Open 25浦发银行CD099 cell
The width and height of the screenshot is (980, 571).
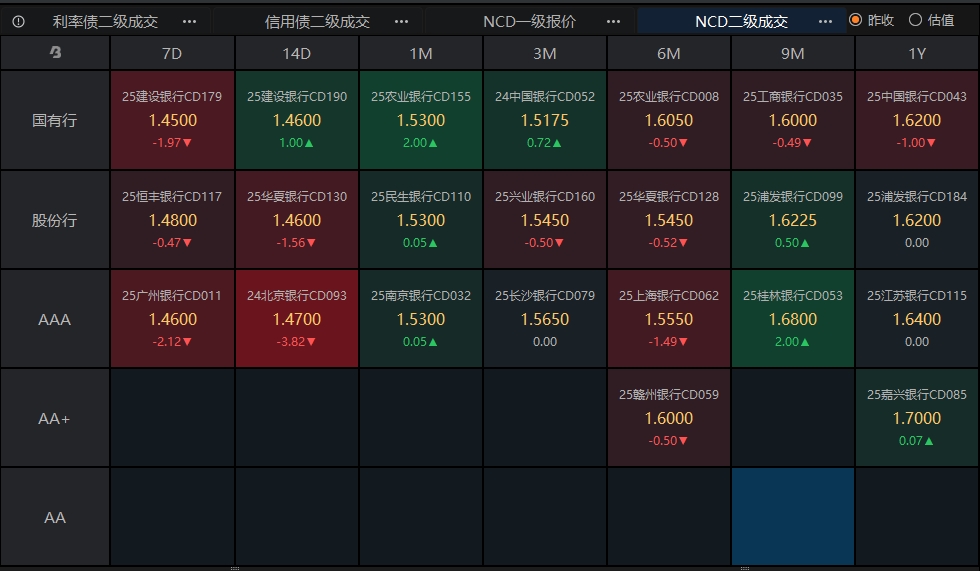click(x=792, y=220)
